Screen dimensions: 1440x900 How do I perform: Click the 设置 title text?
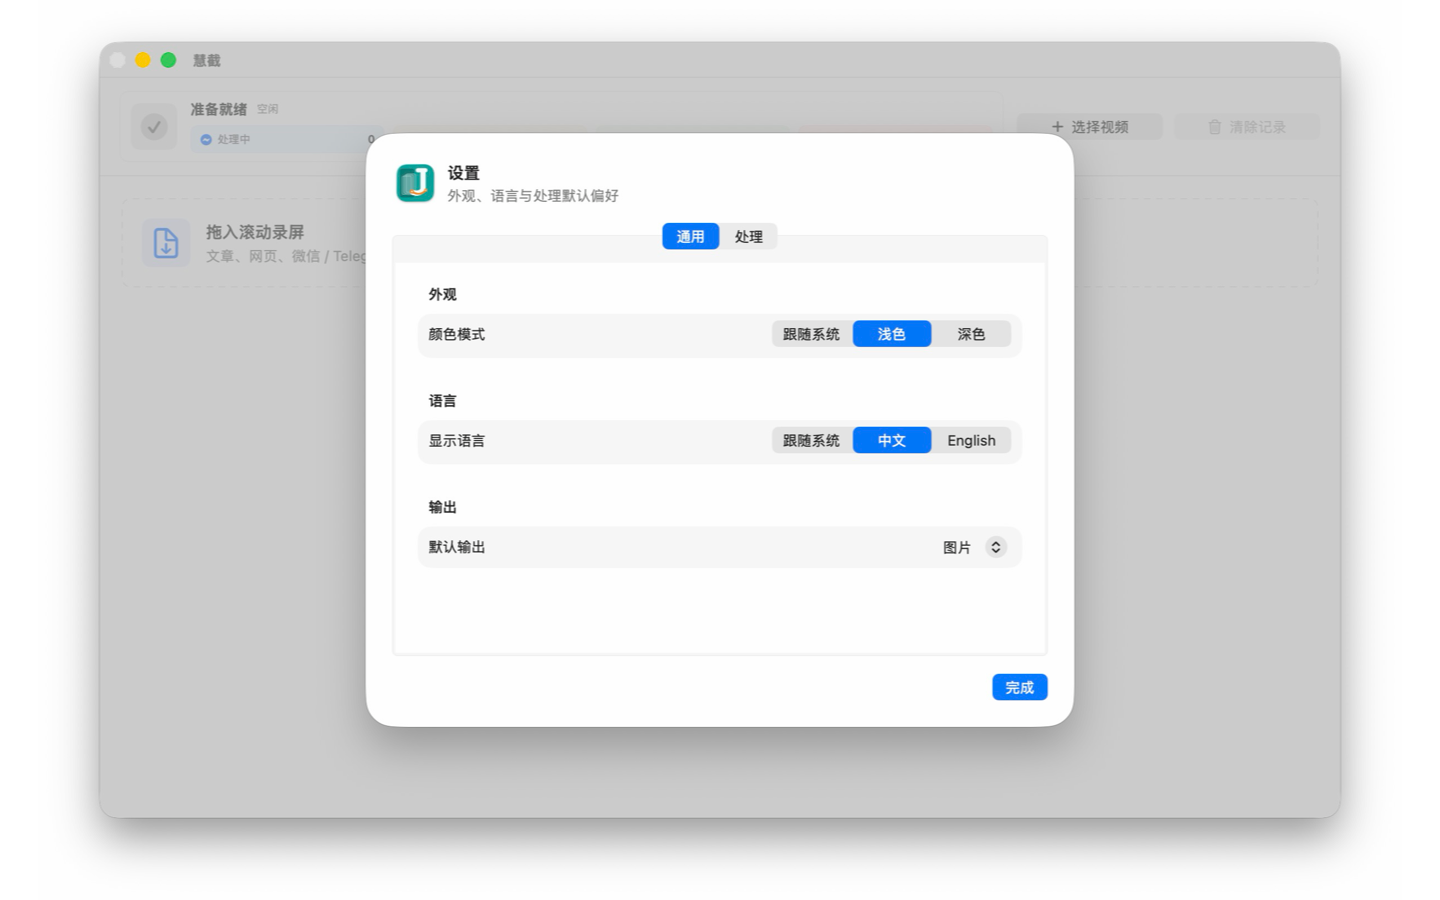coord(463,173)
